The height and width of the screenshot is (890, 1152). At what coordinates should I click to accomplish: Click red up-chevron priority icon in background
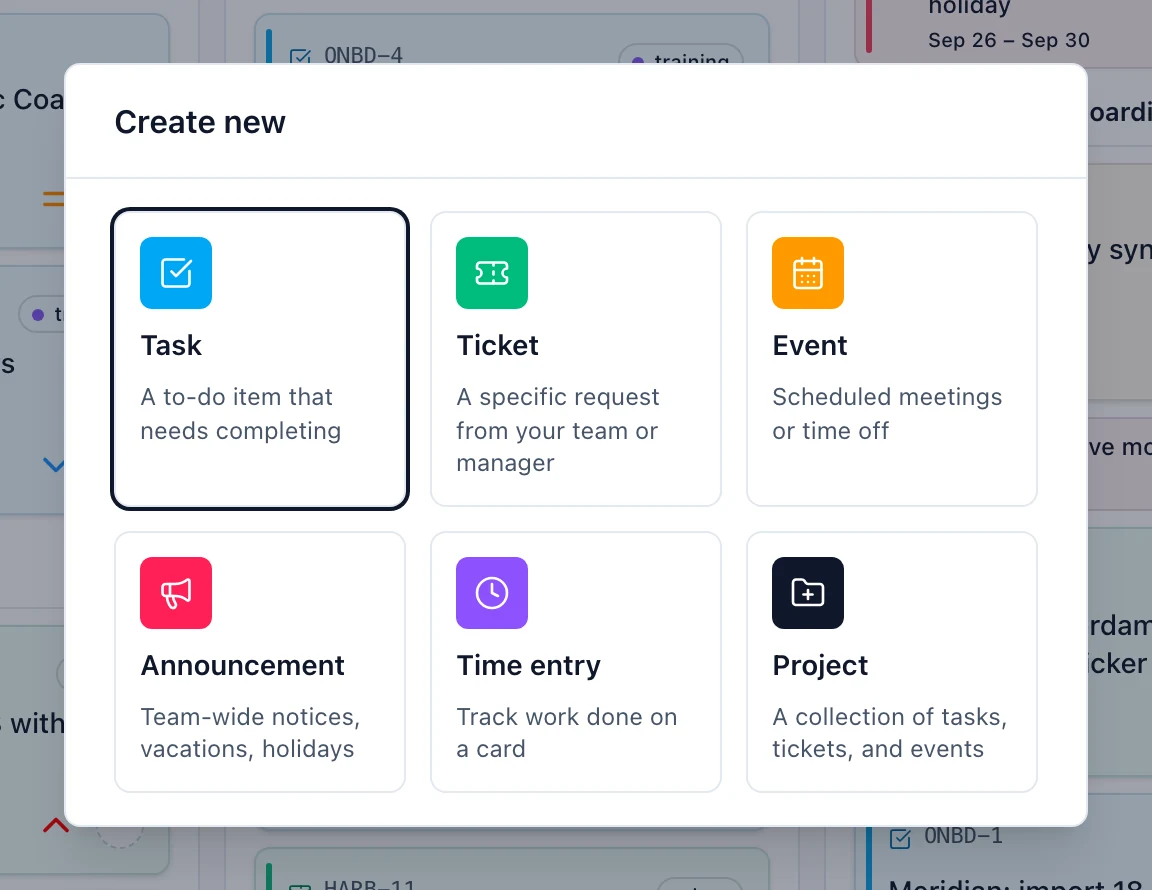55,825
